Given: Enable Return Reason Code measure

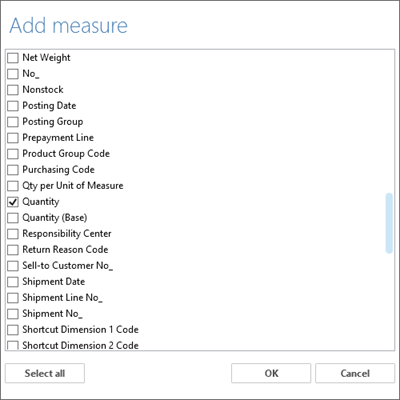Looking at the screenshot, I should click(x=13, y=250).
